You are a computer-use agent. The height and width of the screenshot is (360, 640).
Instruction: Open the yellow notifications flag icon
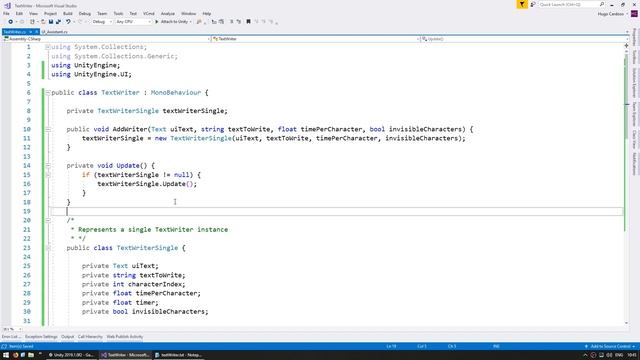tap(522, 4)
